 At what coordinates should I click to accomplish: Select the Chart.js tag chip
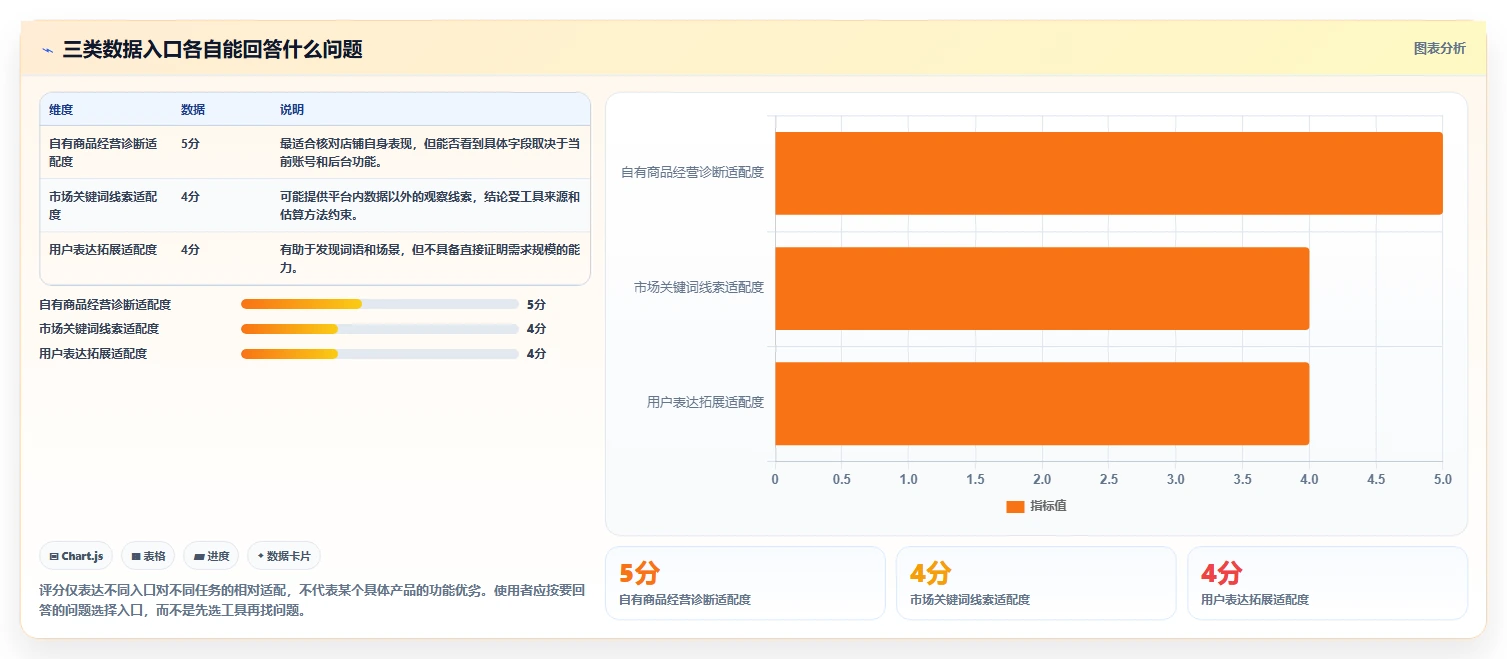(x=76, y=556)
